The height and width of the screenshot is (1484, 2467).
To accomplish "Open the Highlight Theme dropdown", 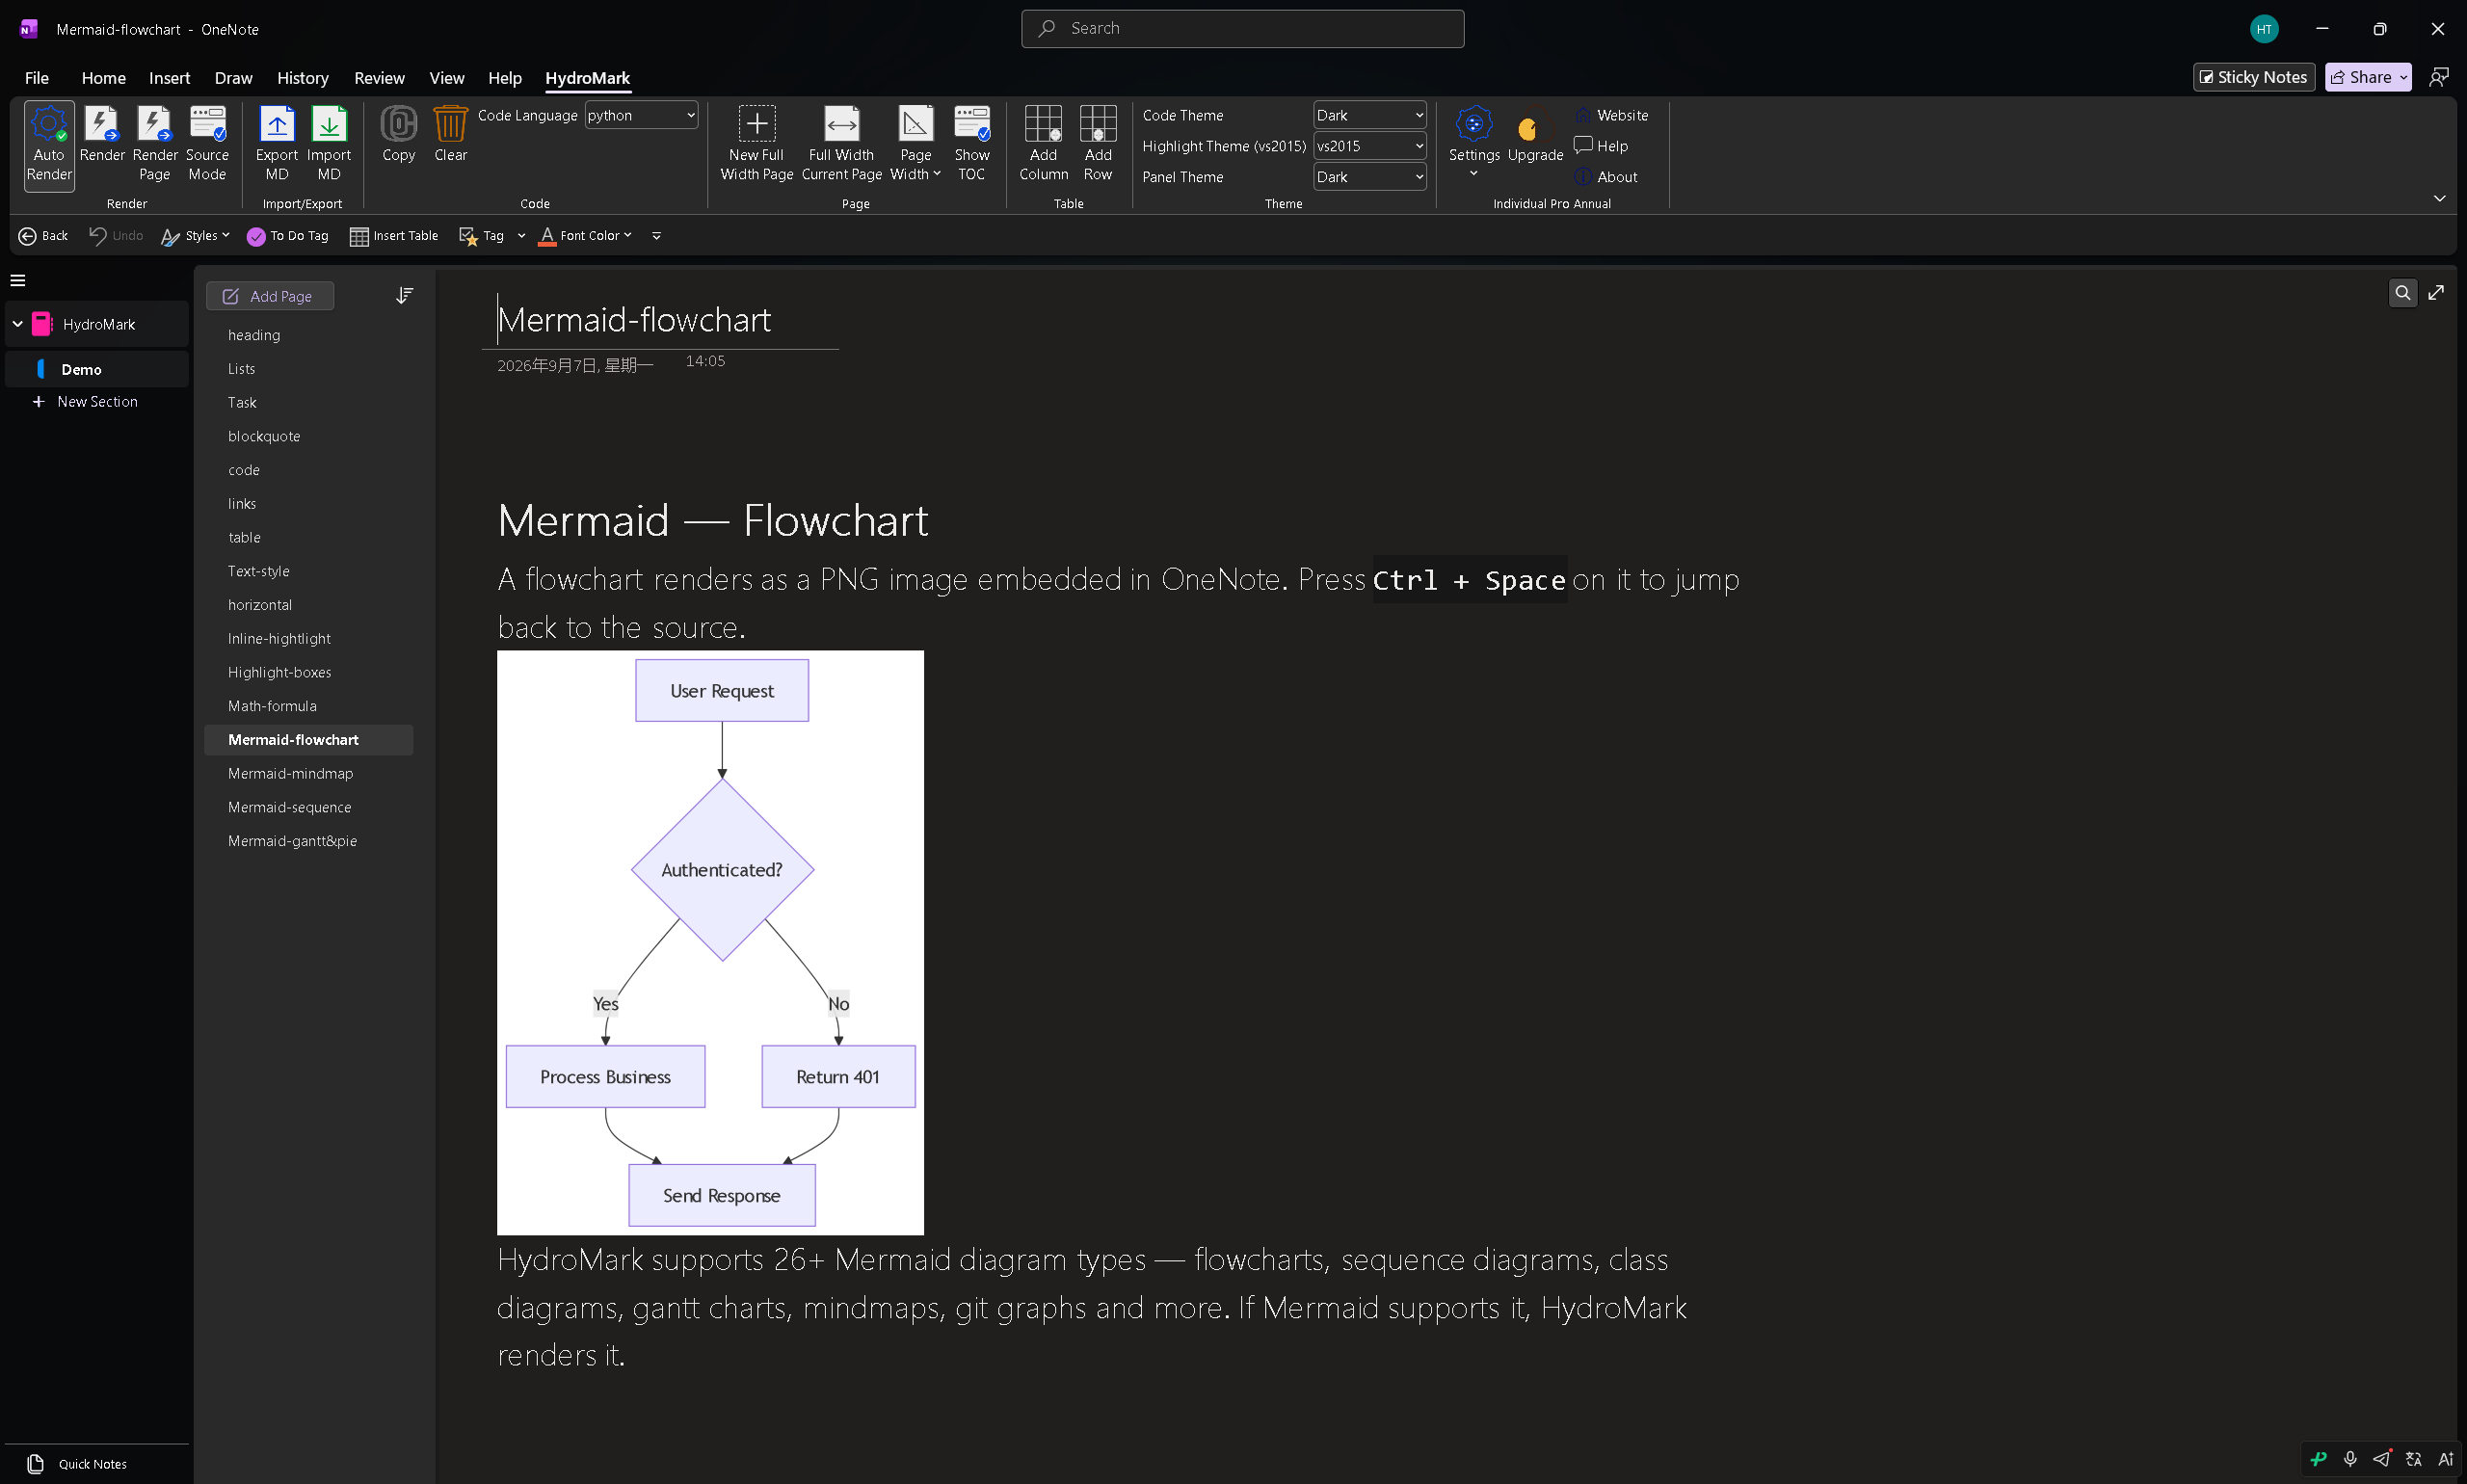I will [x=1369, y=146].
